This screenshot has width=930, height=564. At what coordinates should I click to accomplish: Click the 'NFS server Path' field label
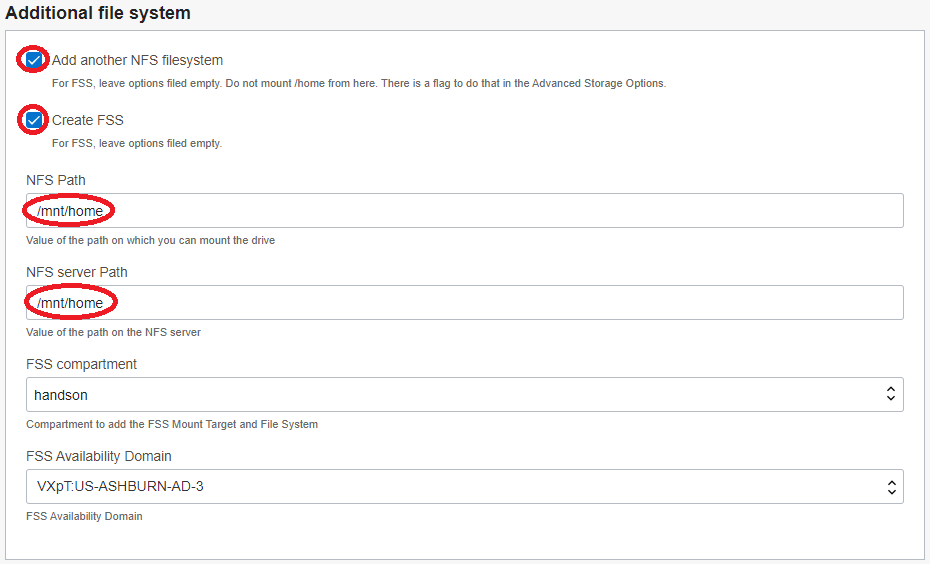point(77,272)
